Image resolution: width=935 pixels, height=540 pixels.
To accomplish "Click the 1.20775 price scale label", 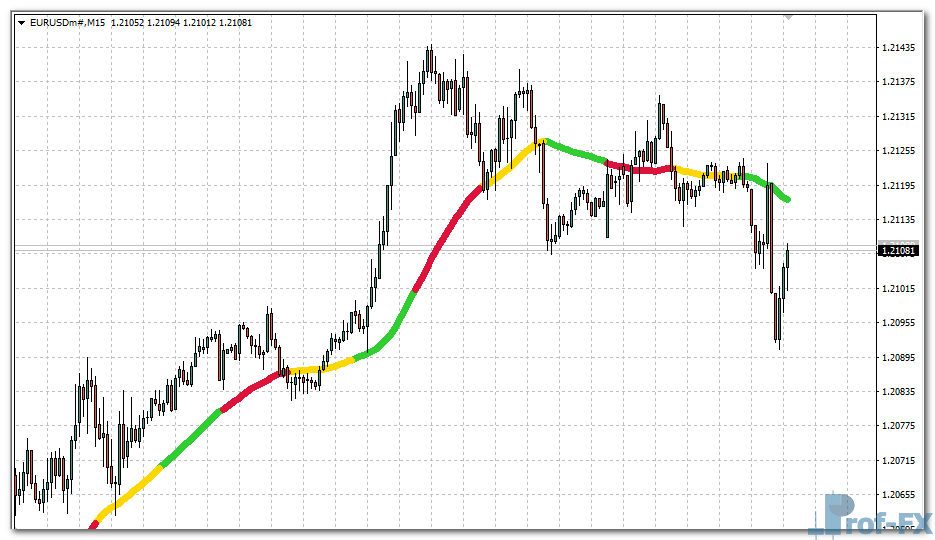I will [x=900, y=426].
